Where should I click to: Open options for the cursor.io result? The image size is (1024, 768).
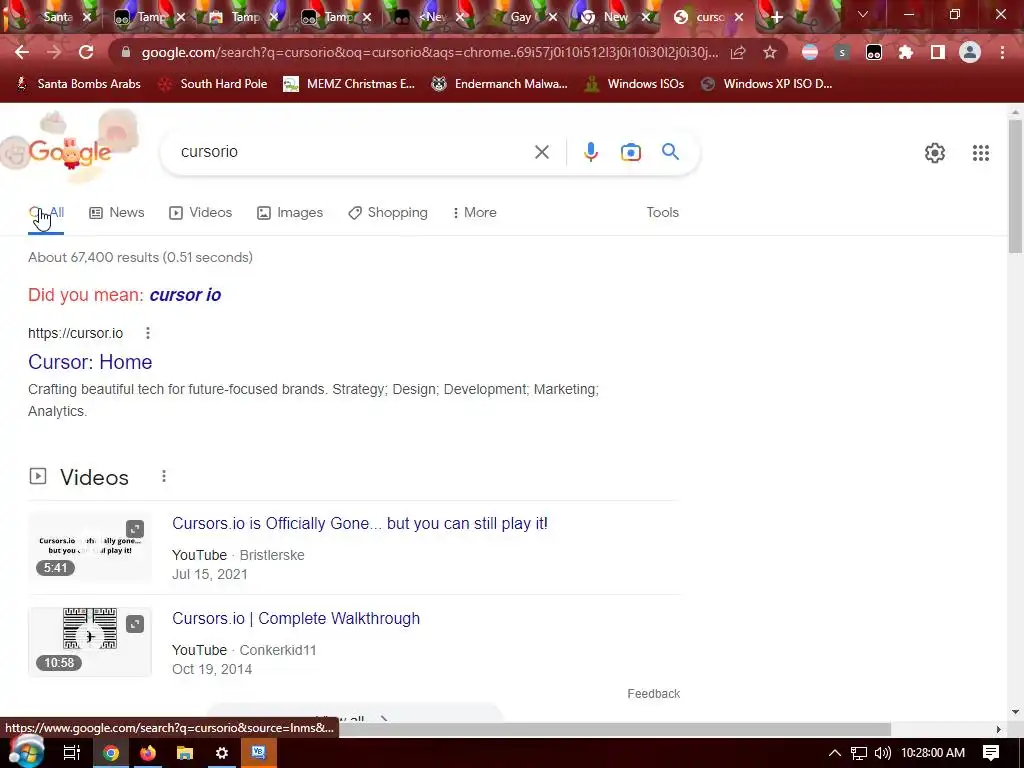pyautogui.click(x=148, y=333)
